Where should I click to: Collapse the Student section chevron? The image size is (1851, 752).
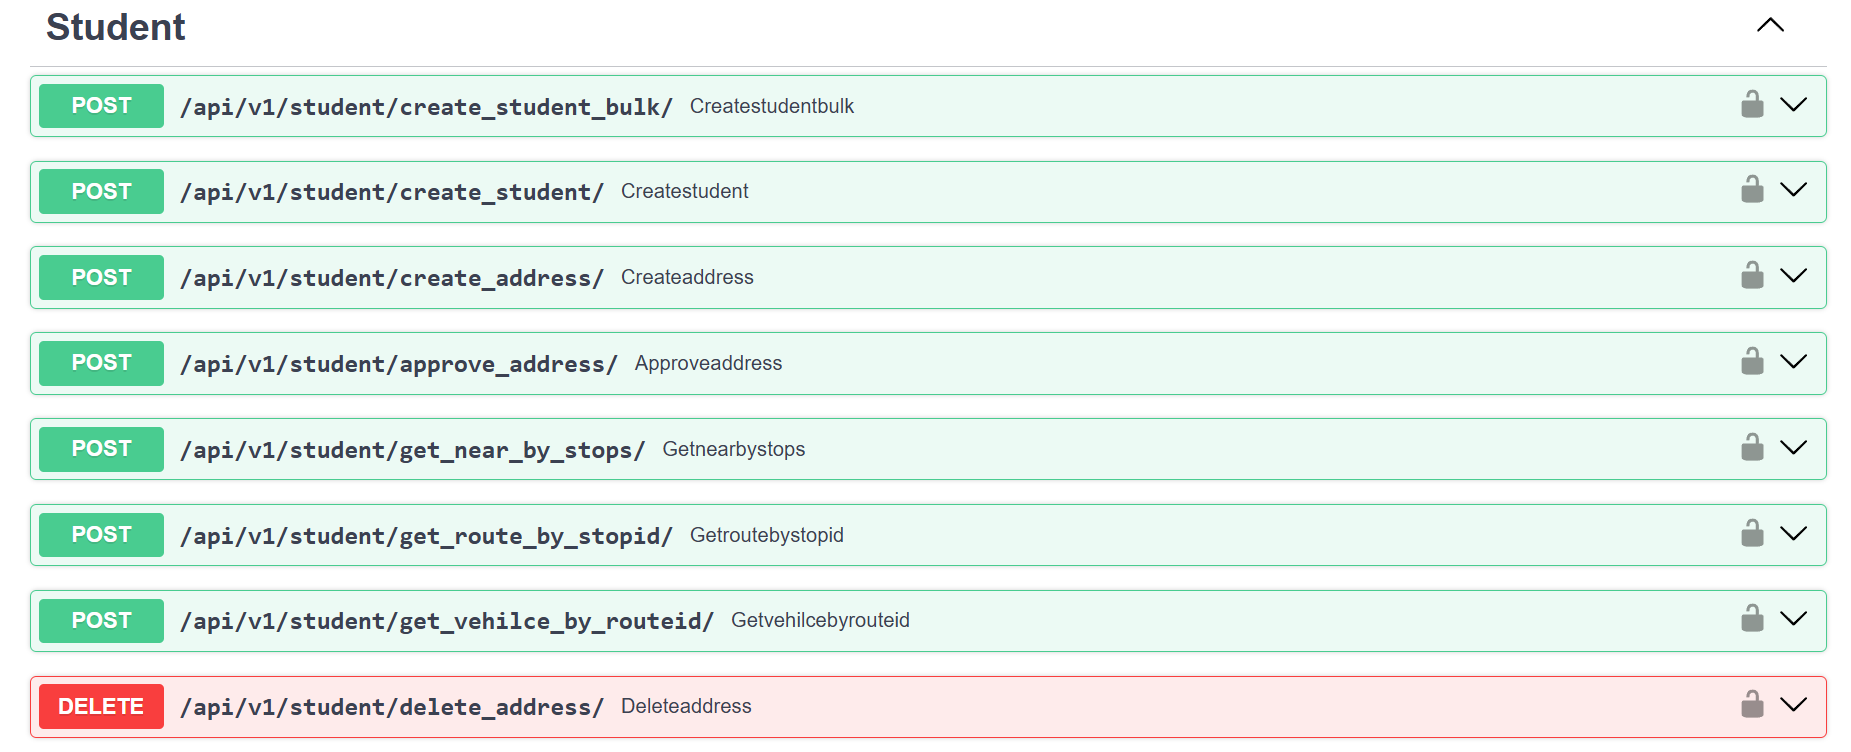pyautogui.click(x=1770, y=26)
